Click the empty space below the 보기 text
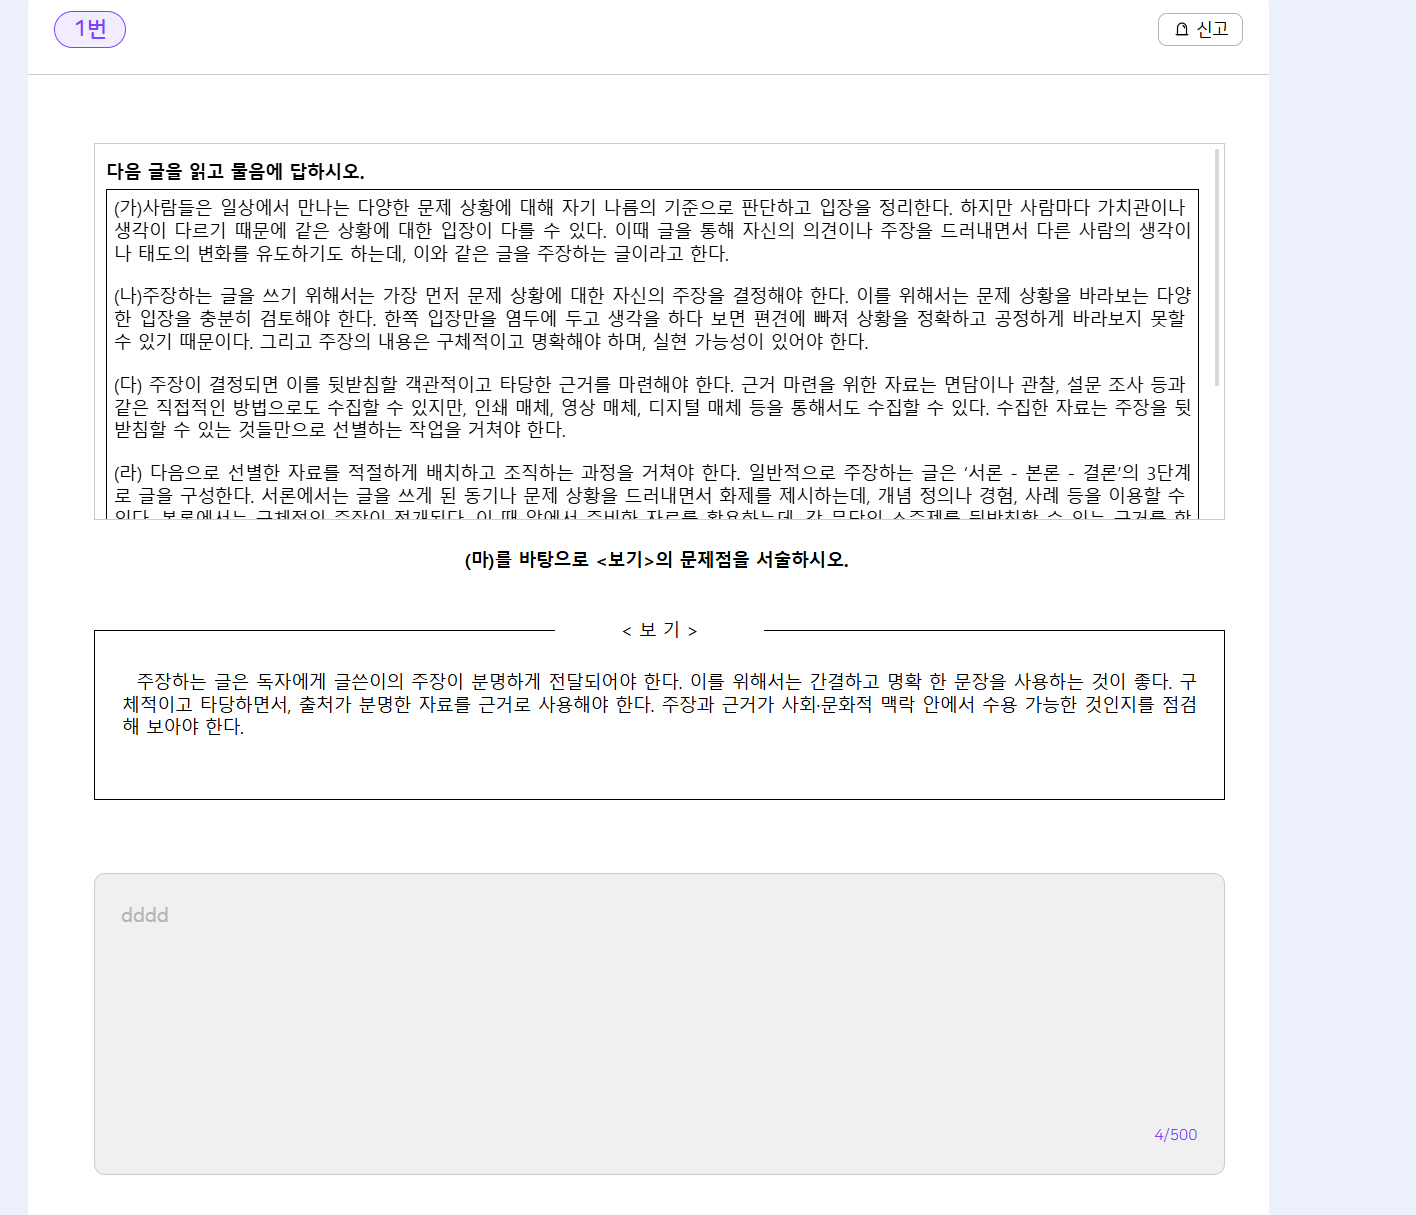This screenshot has width=1416, height=1215. click(x=659, y=768)
